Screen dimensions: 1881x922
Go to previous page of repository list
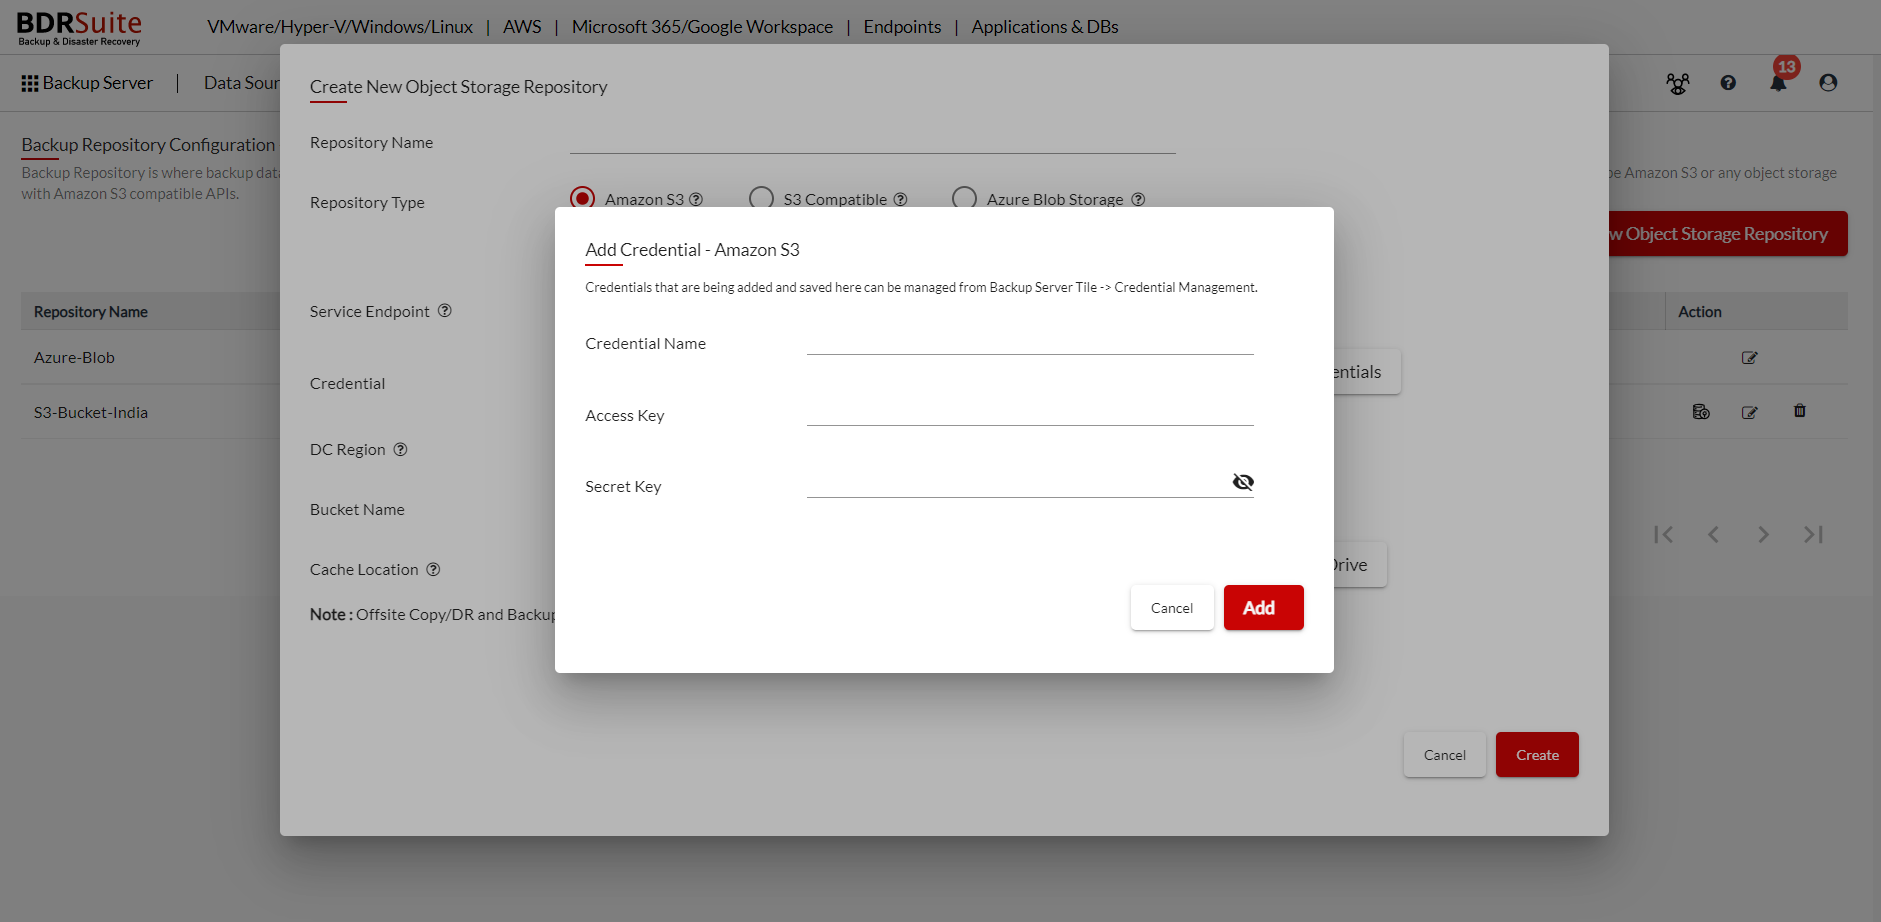1713,535
